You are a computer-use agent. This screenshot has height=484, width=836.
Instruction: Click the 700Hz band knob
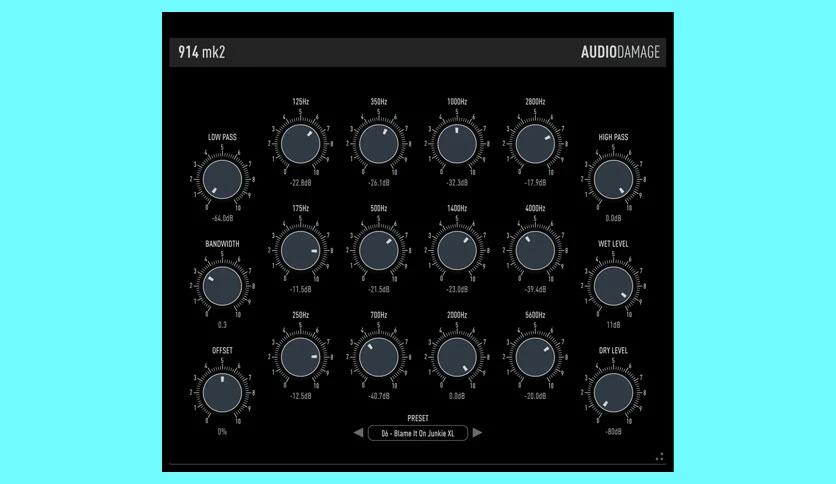click(x=379, y=357)
